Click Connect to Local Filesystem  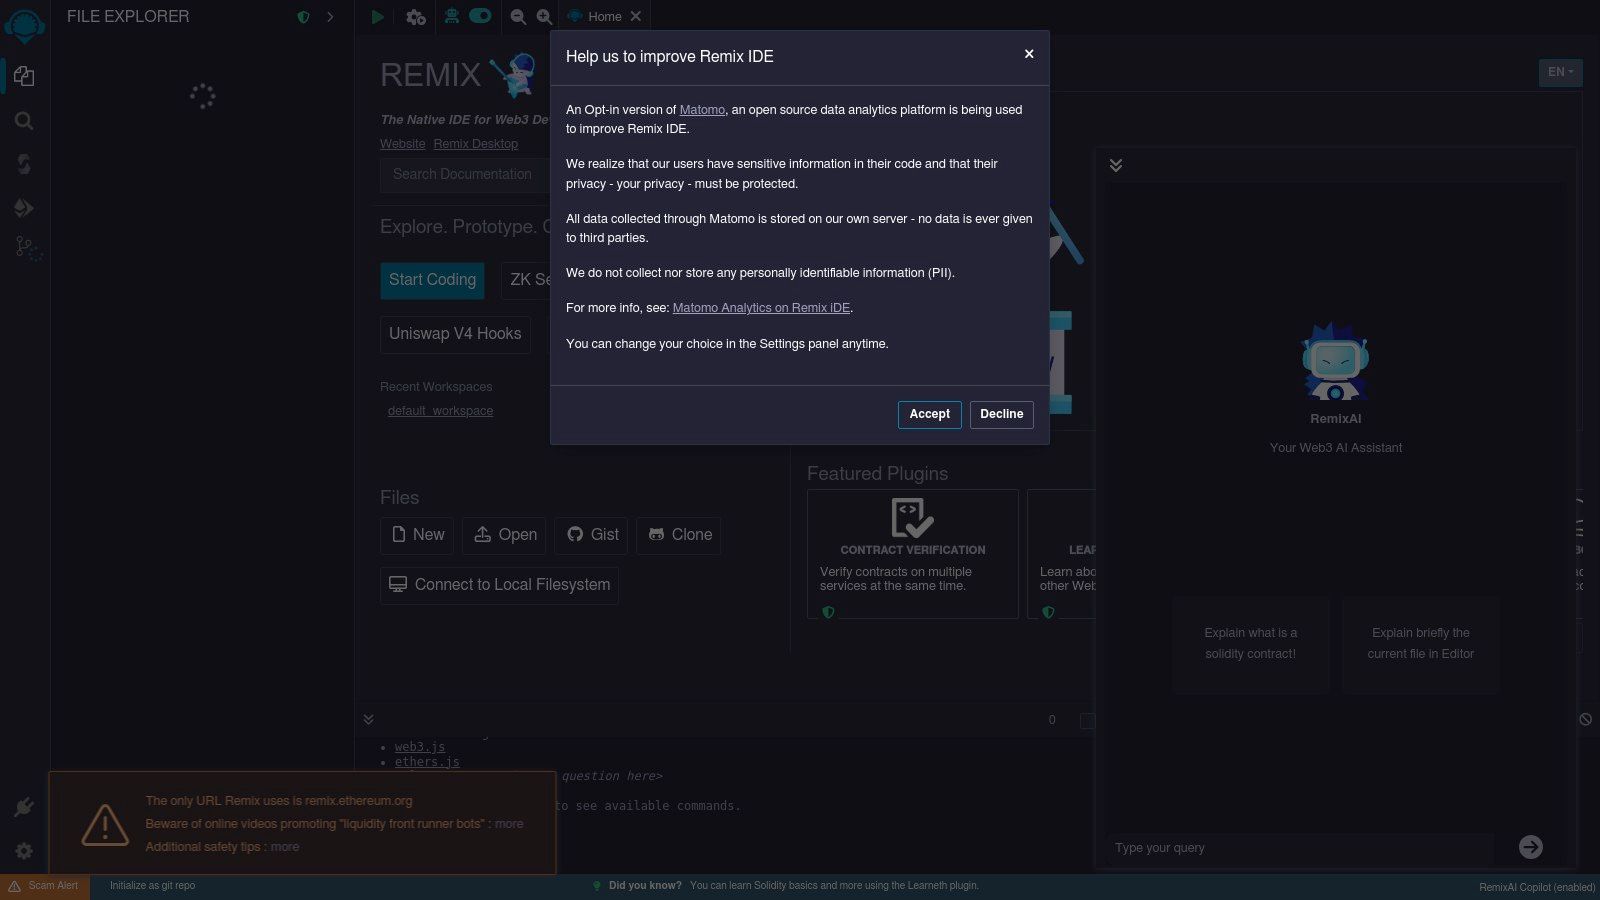coord(499,585)
